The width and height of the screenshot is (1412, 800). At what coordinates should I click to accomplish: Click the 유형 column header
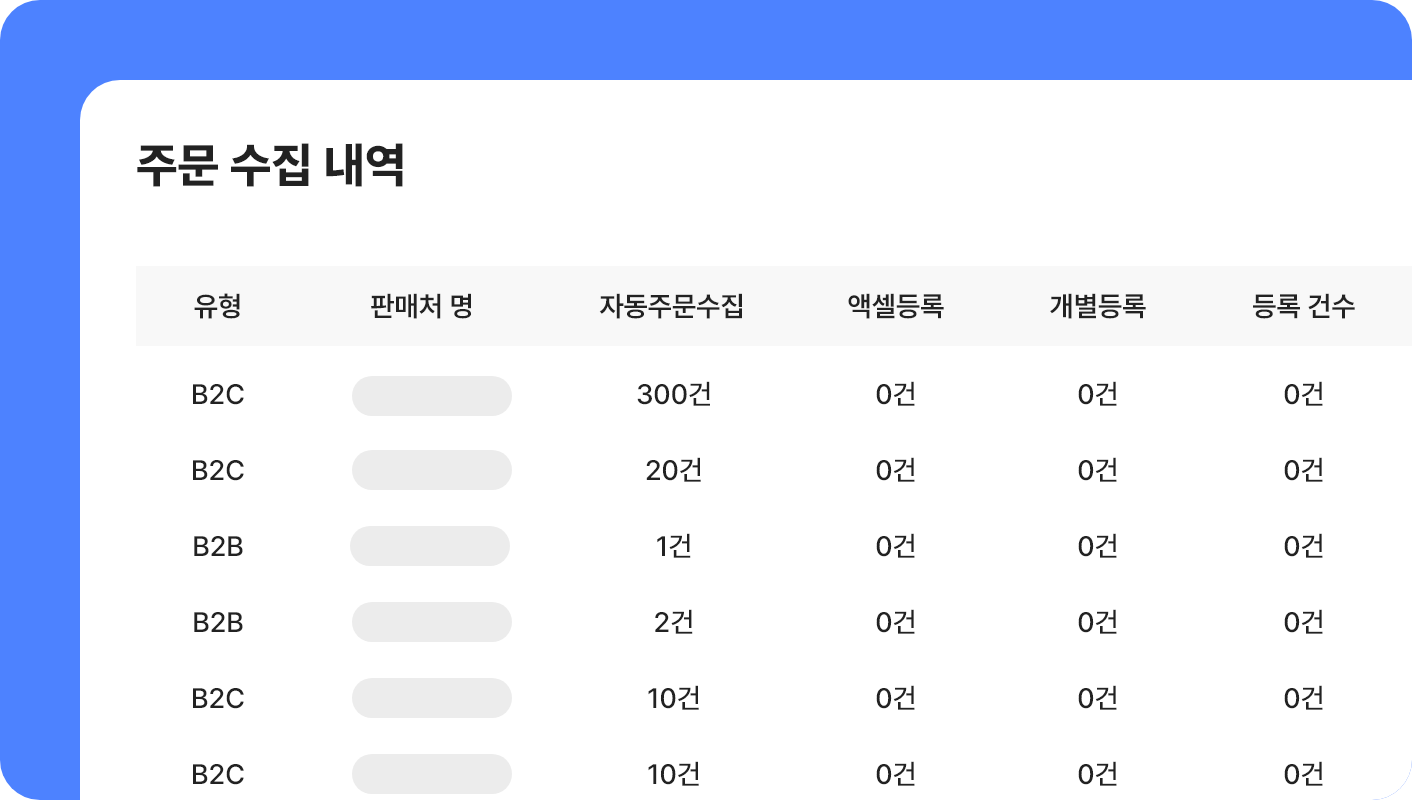coord(217,306)
